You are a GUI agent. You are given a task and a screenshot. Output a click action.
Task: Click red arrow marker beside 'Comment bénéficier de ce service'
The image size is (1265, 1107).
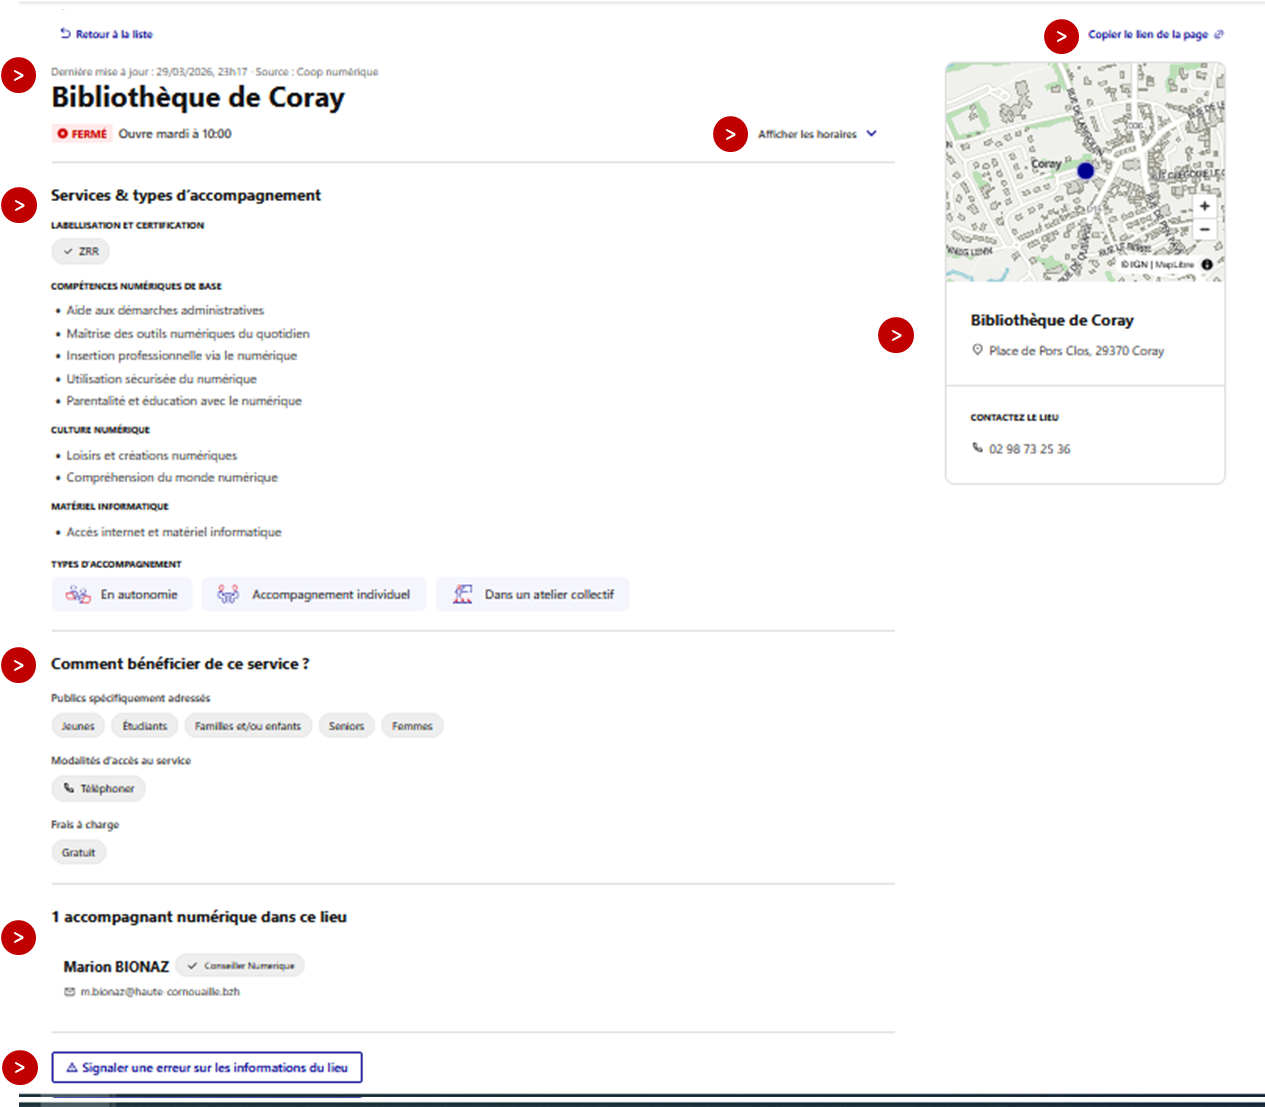pos(19,665)
